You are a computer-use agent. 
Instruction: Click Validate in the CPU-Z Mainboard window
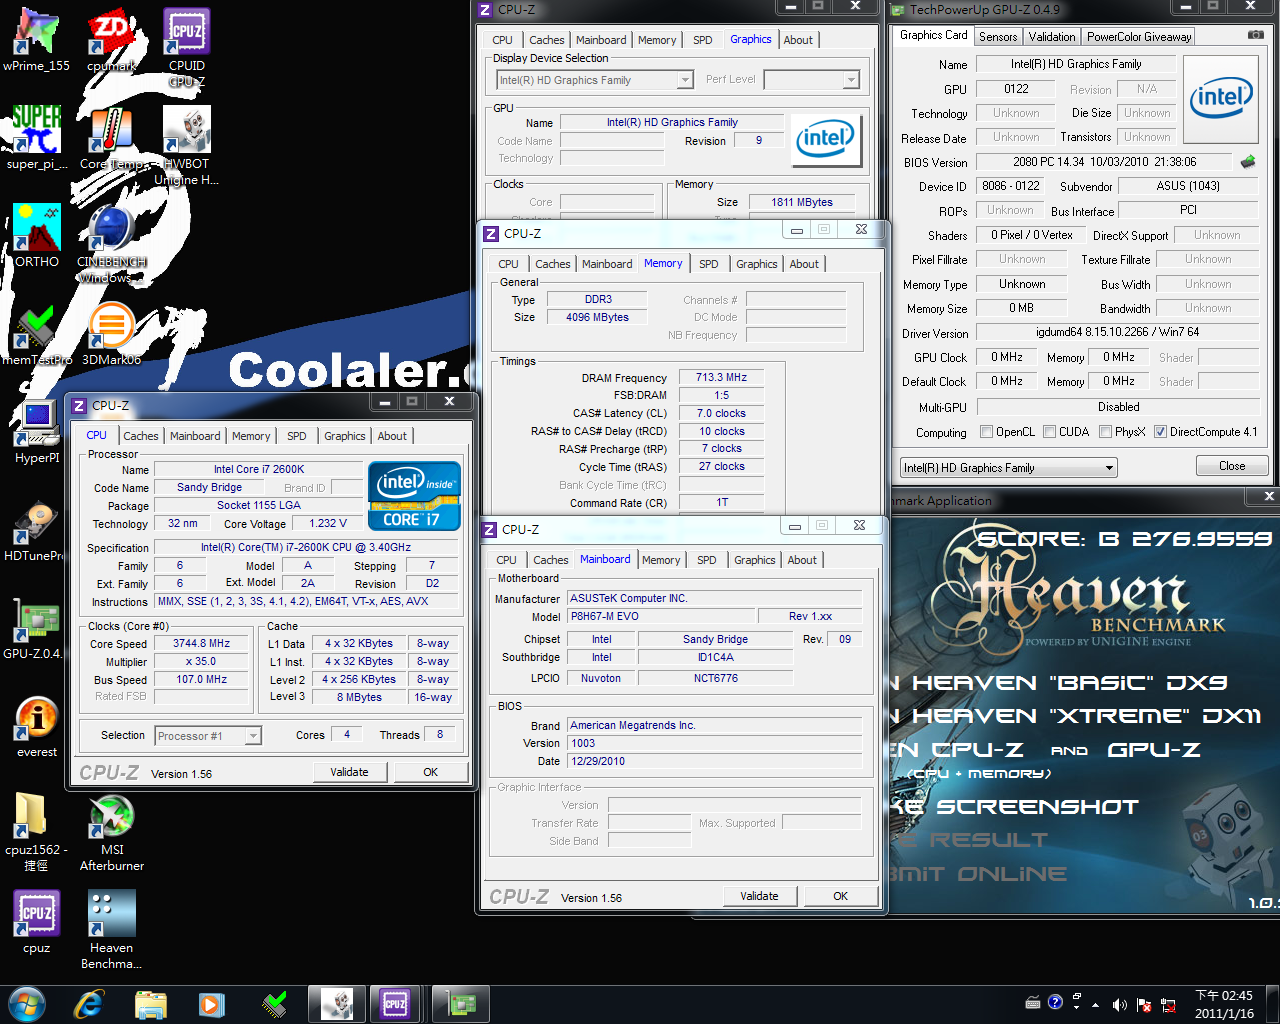[759, 896]
